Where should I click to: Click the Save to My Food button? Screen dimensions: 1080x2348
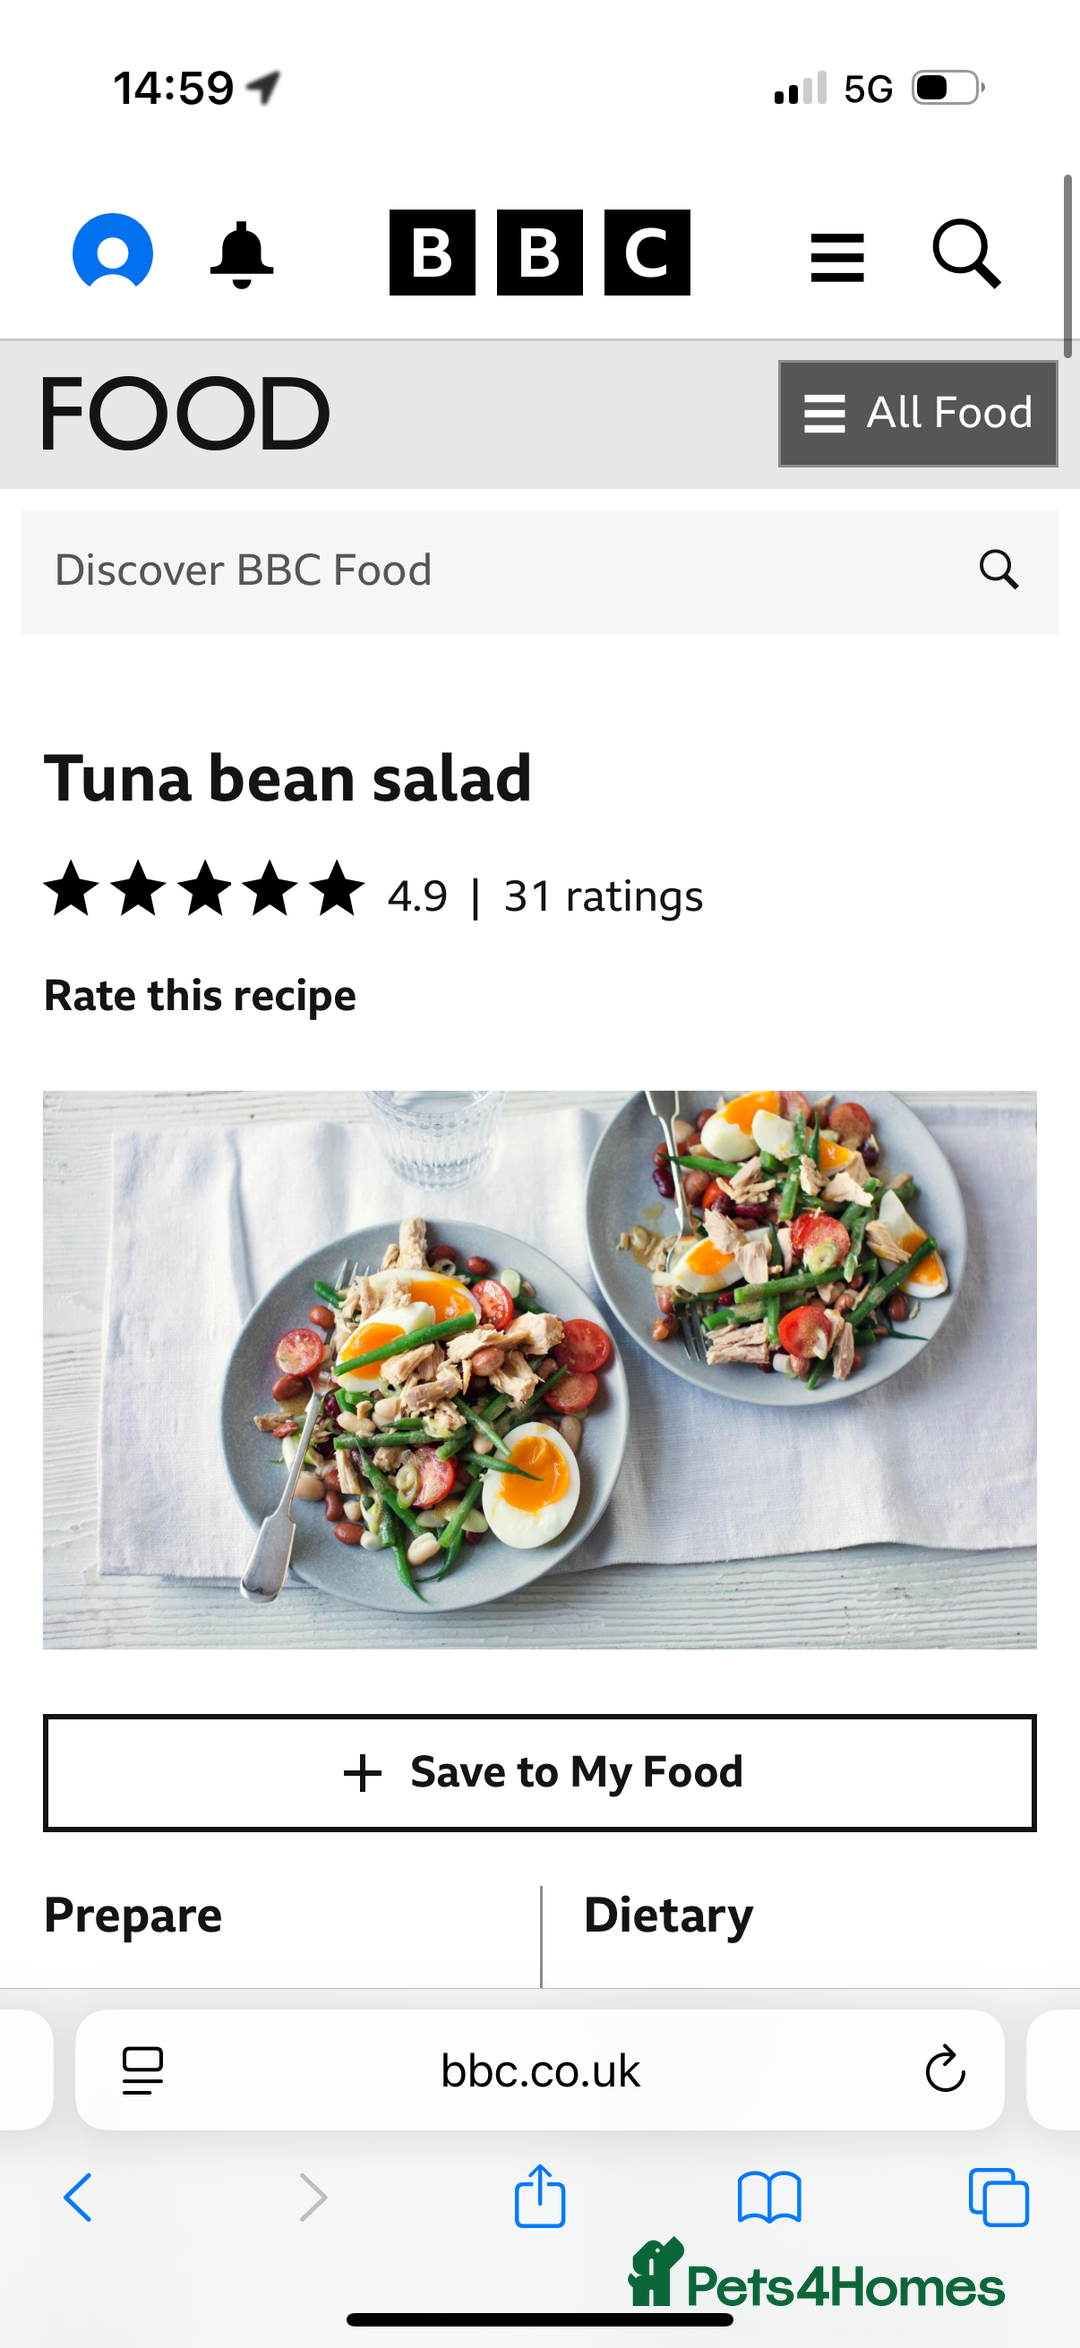540,1773
